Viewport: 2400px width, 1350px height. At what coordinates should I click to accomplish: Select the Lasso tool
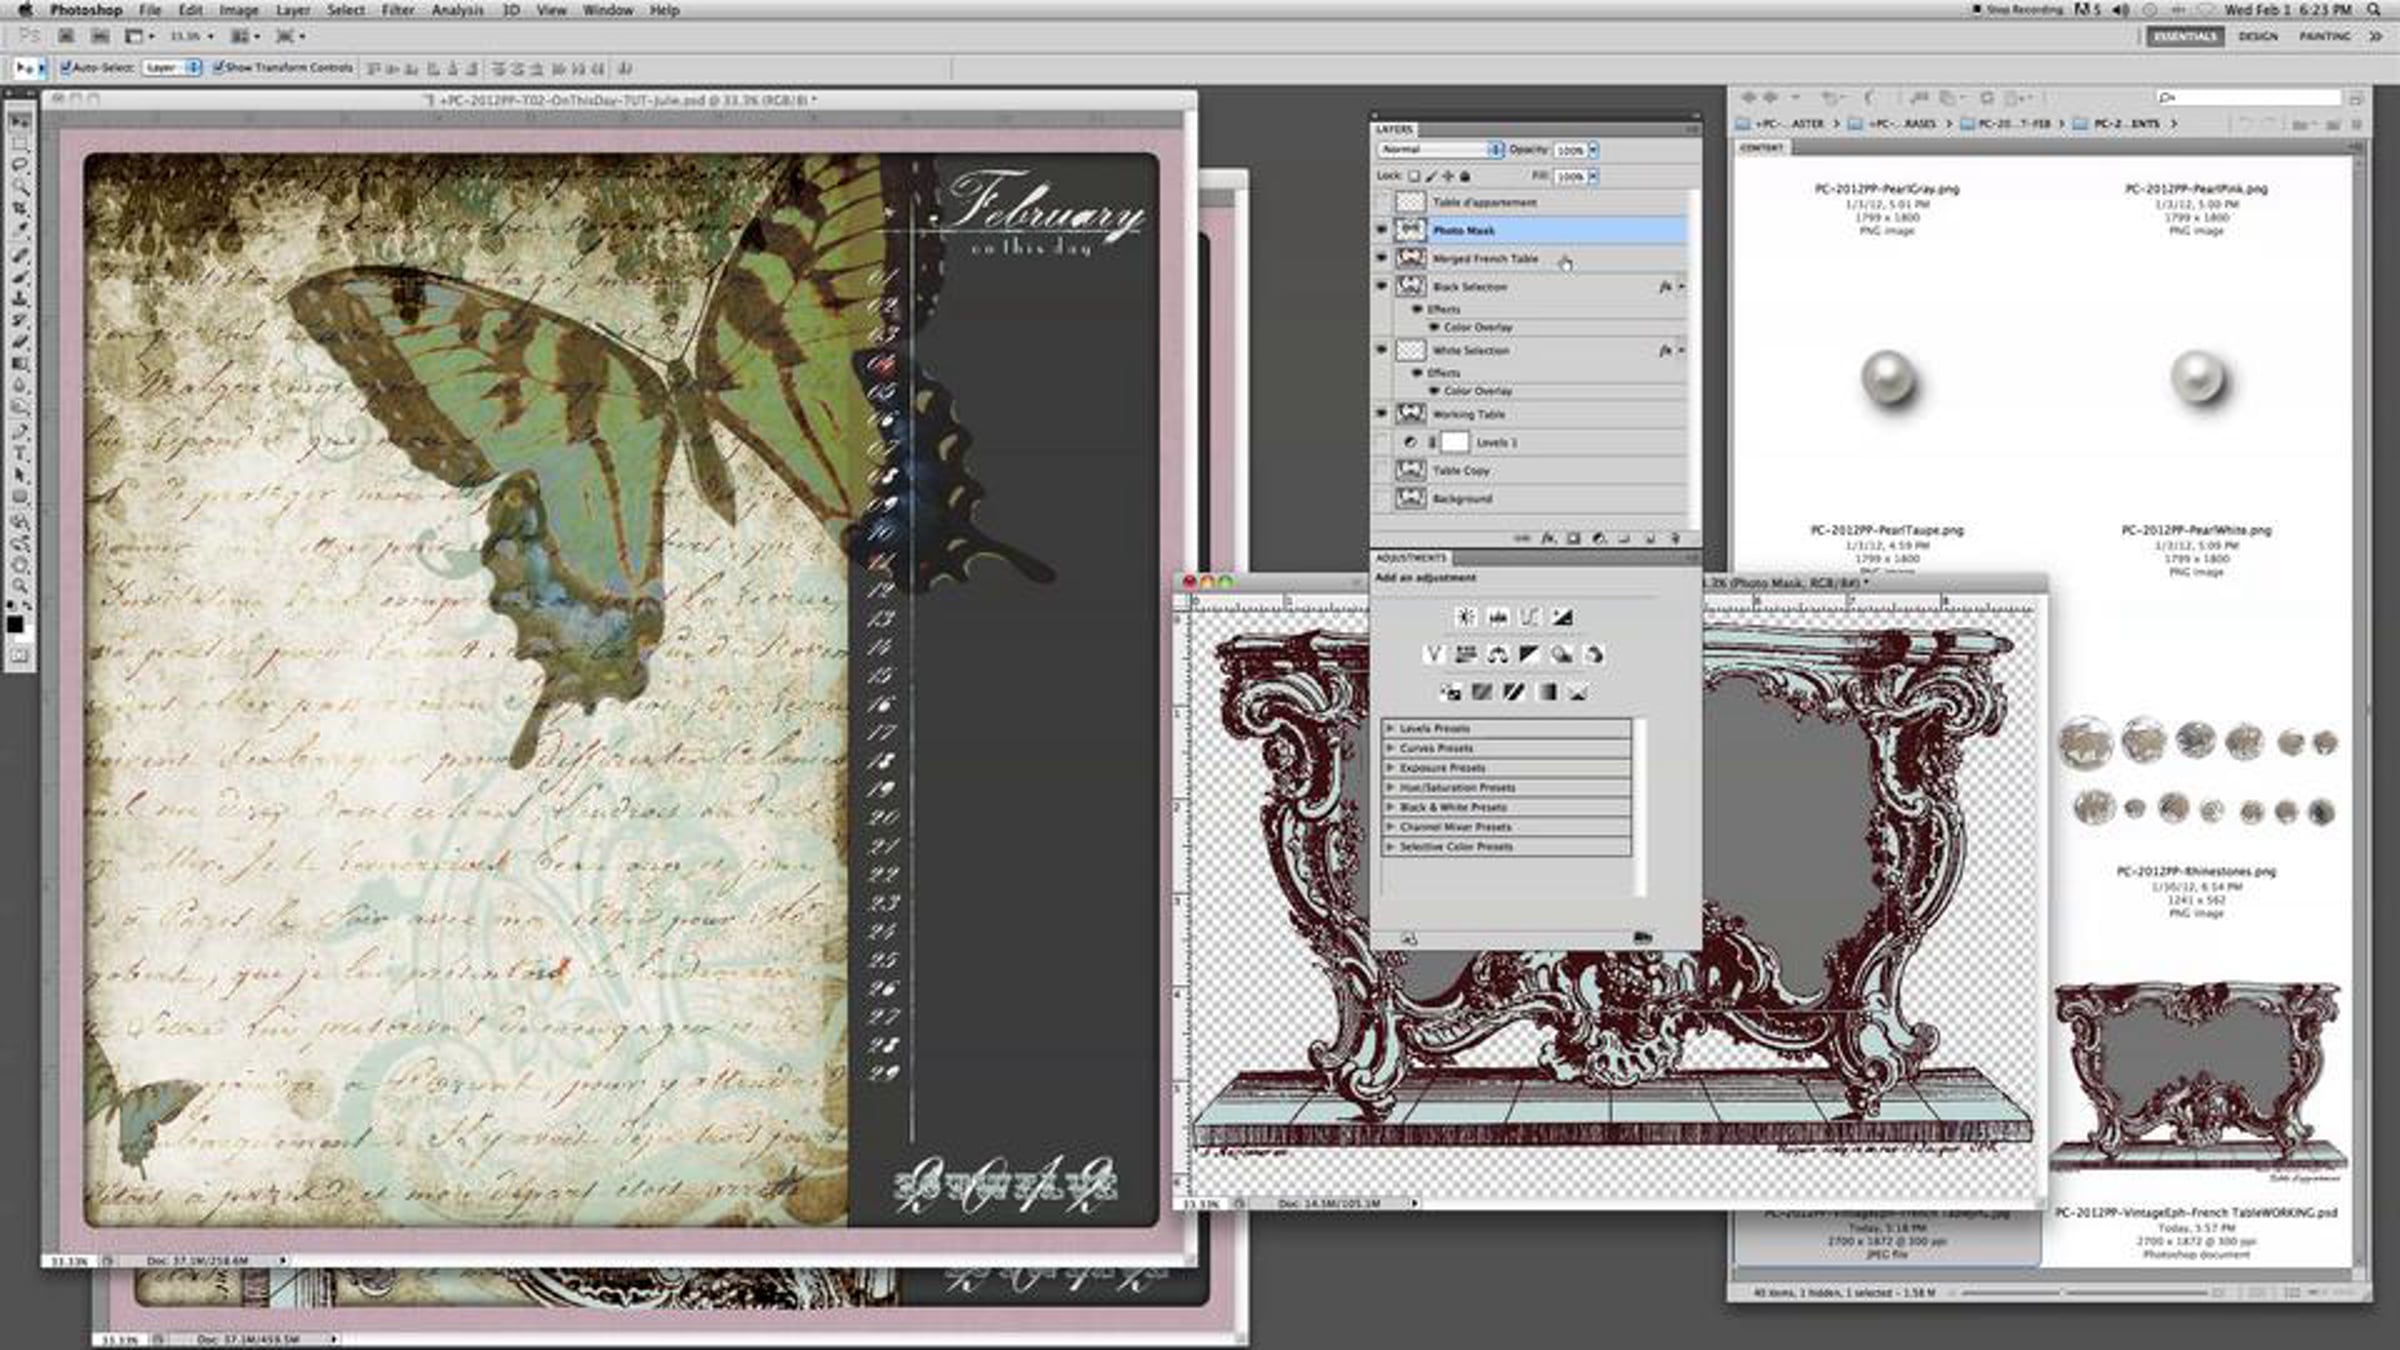pyautogui.click(x=19, y=164)
